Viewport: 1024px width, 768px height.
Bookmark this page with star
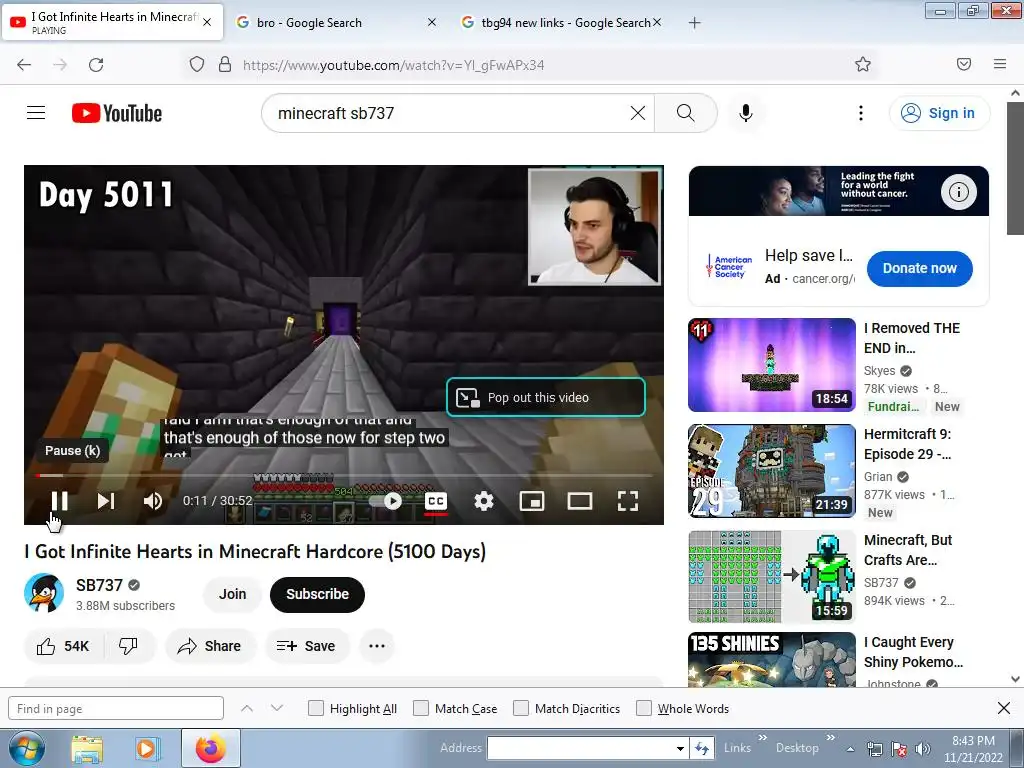[x=863, y=64]
